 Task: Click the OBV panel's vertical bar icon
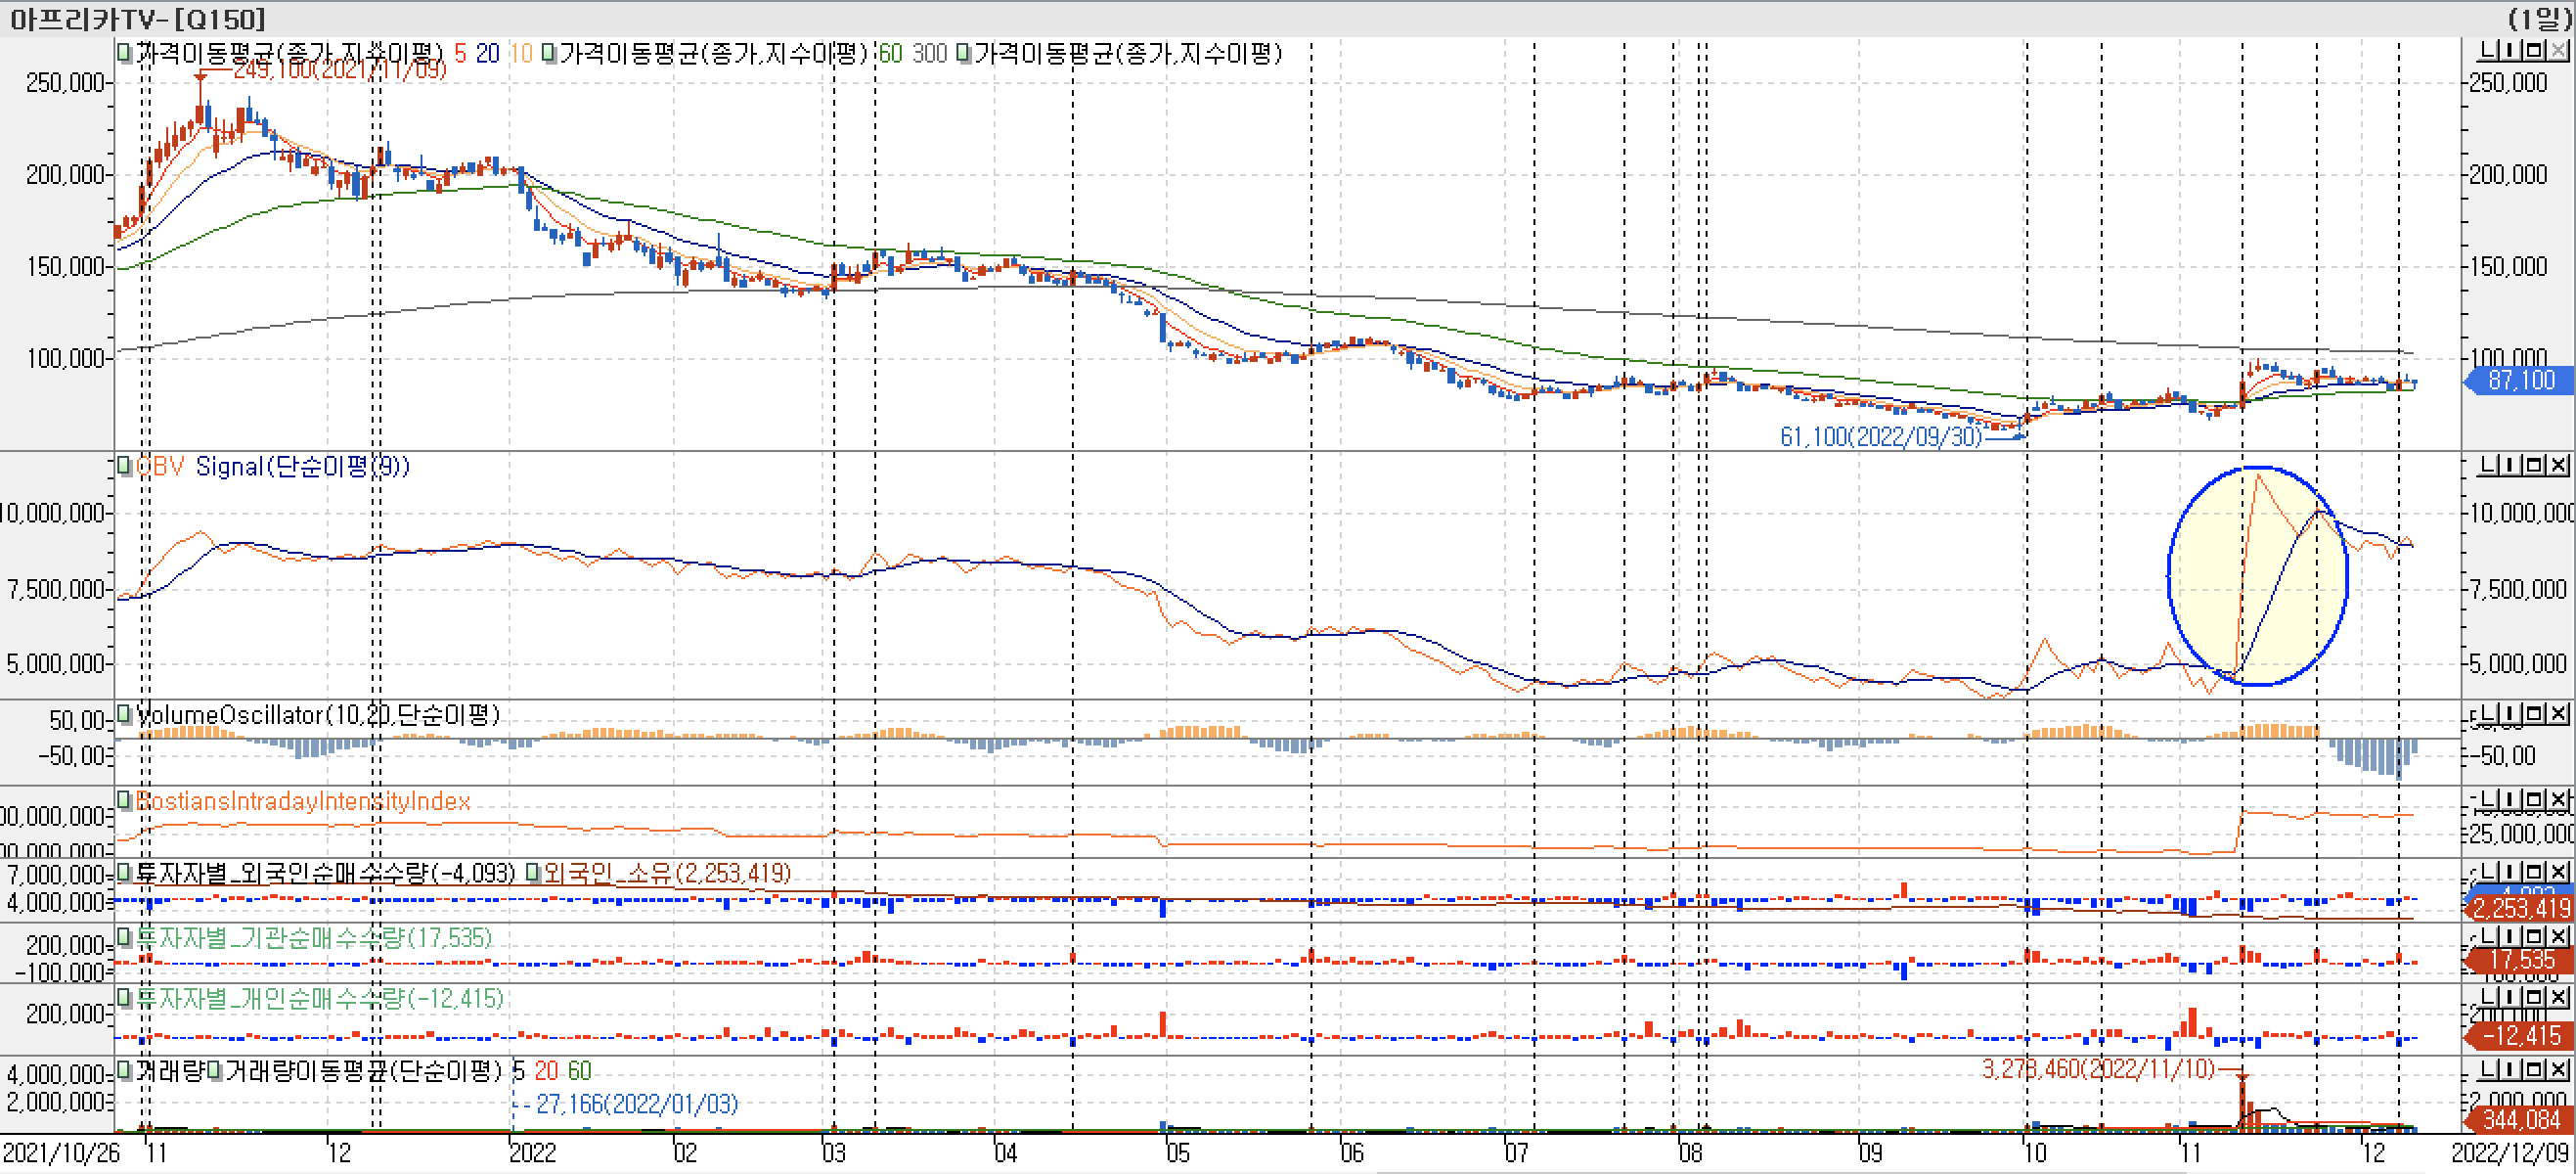pyautogui.click(x=2509, y=464)
